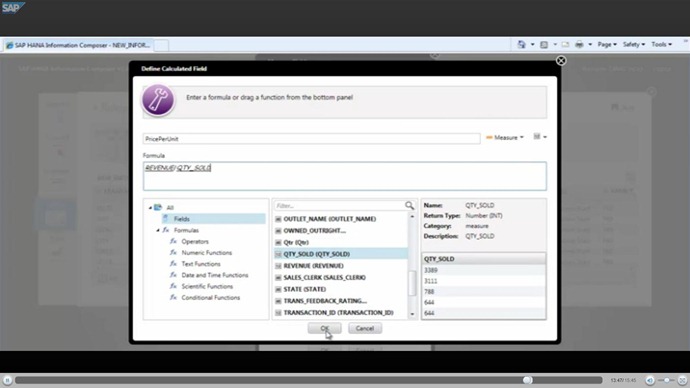Click preview value 3389

pos(431,270)
